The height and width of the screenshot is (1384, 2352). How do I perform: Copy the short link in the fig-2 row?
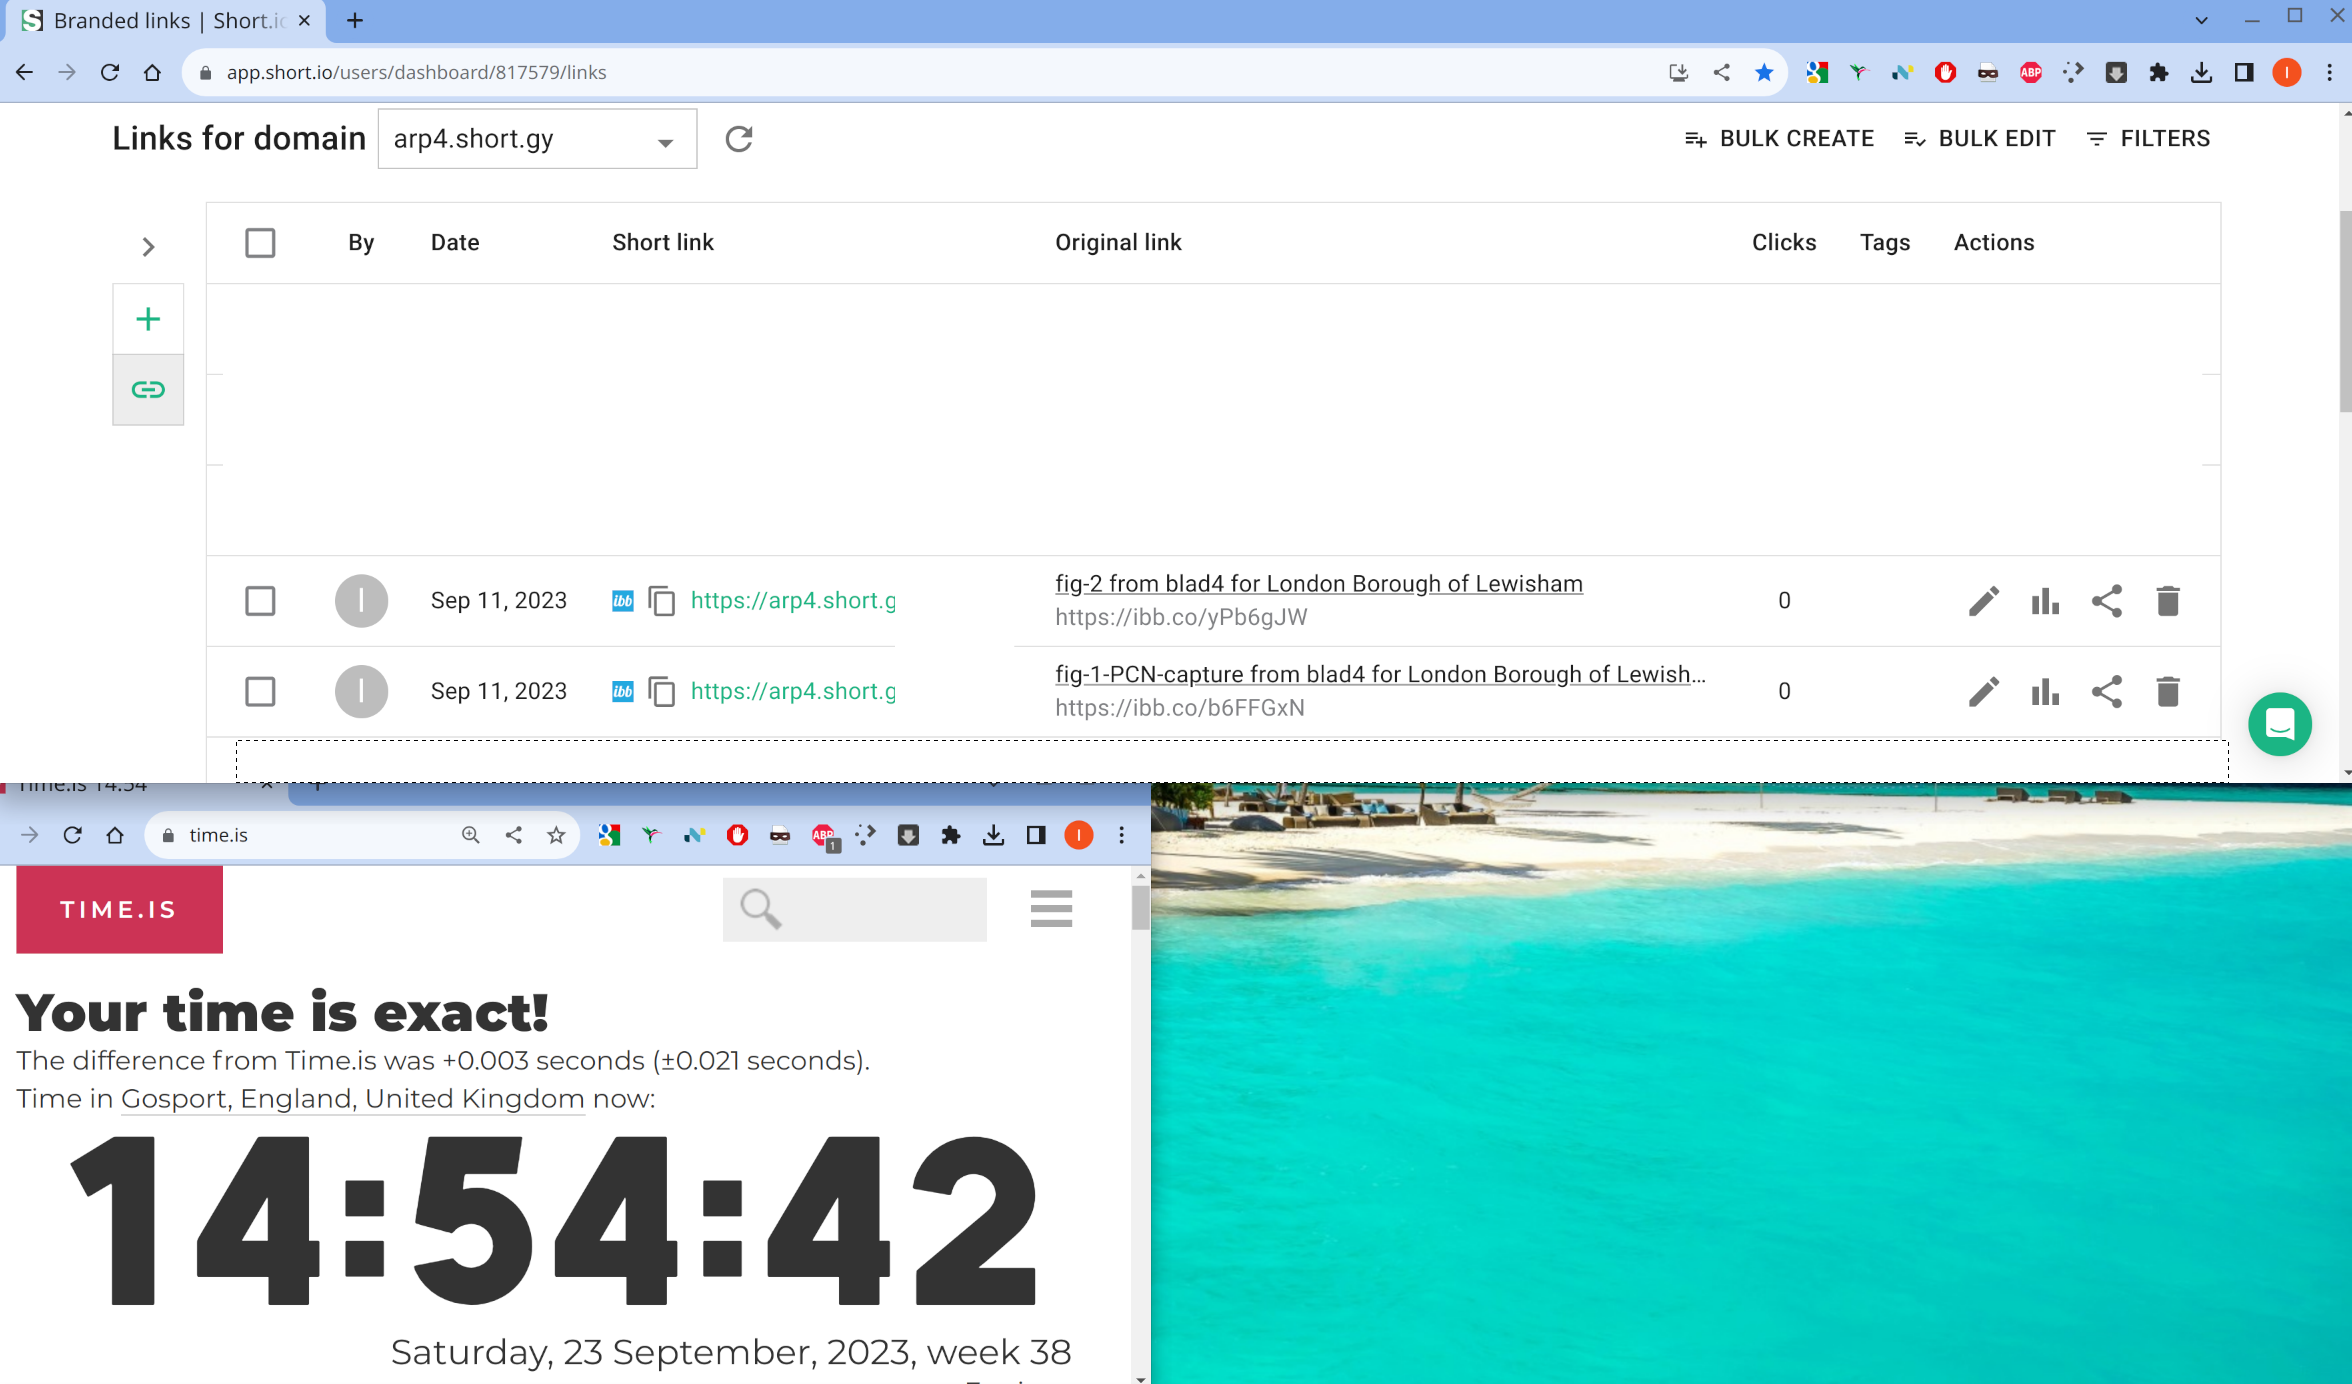coord(662,601)
